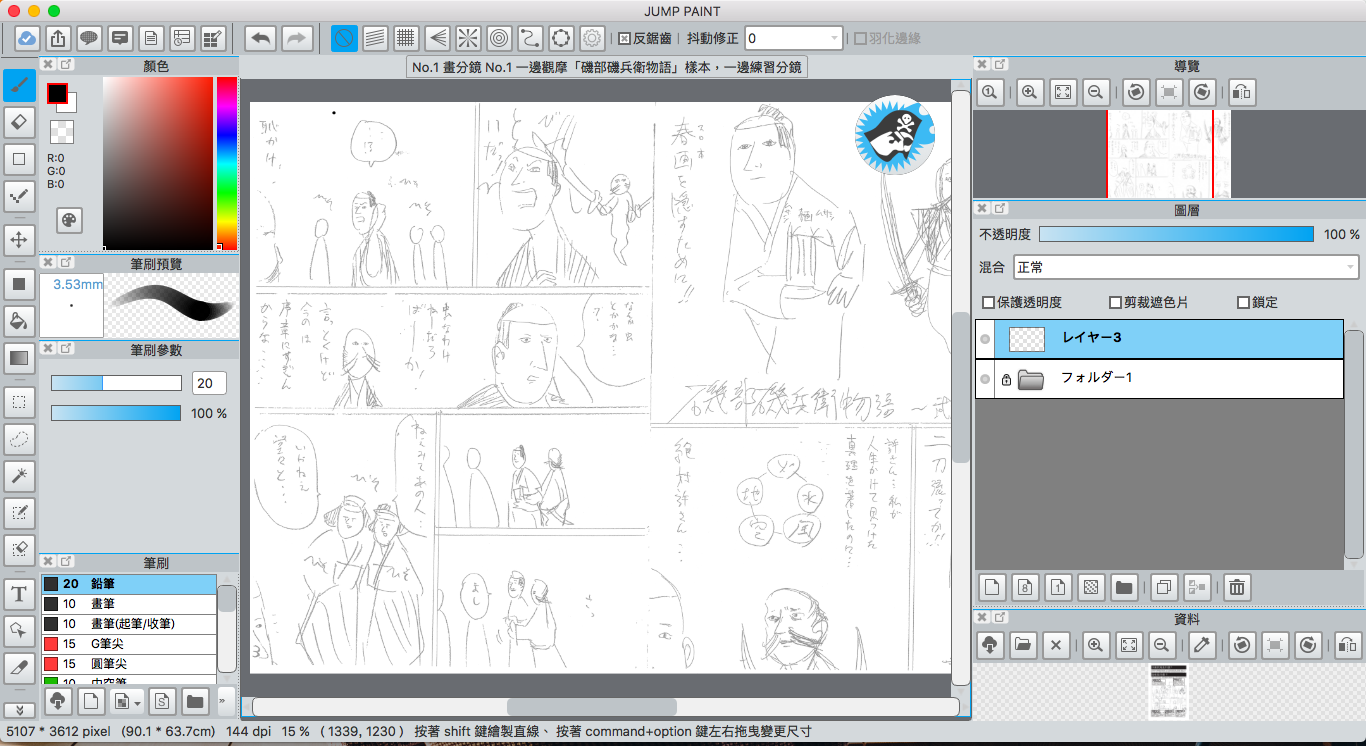Enable parallel line snap

375,39
